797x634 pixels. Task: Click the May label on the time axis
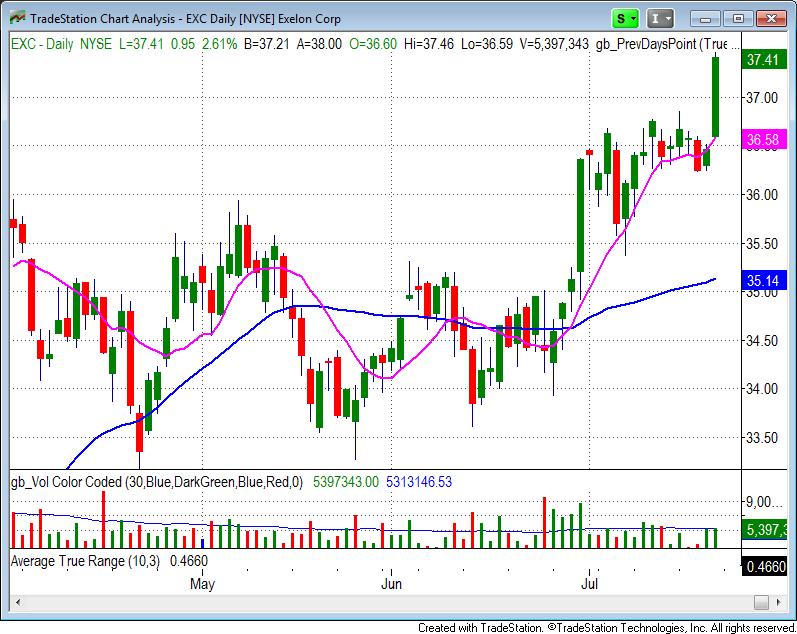203,582
